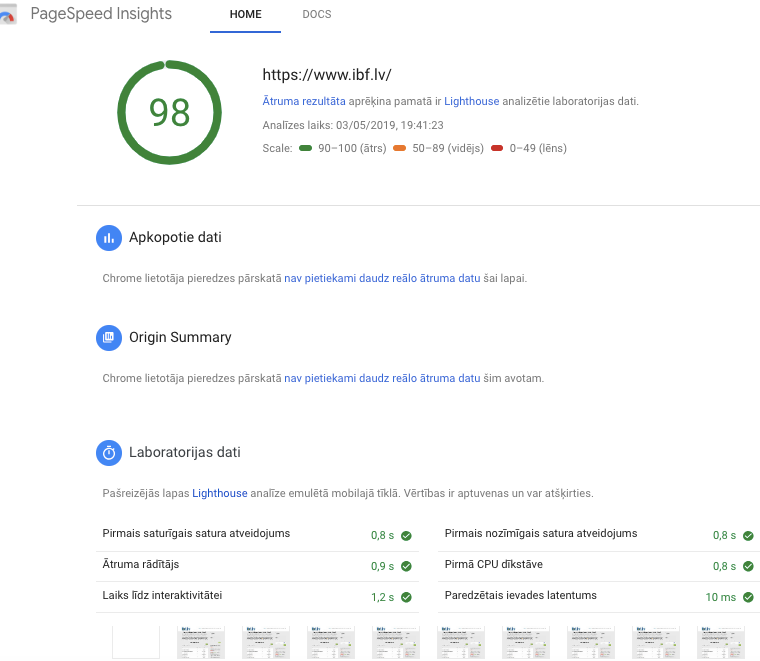Click the Apkopotie dati bar chart icon
Screen dimensions: 760x661
coord(109,238)
